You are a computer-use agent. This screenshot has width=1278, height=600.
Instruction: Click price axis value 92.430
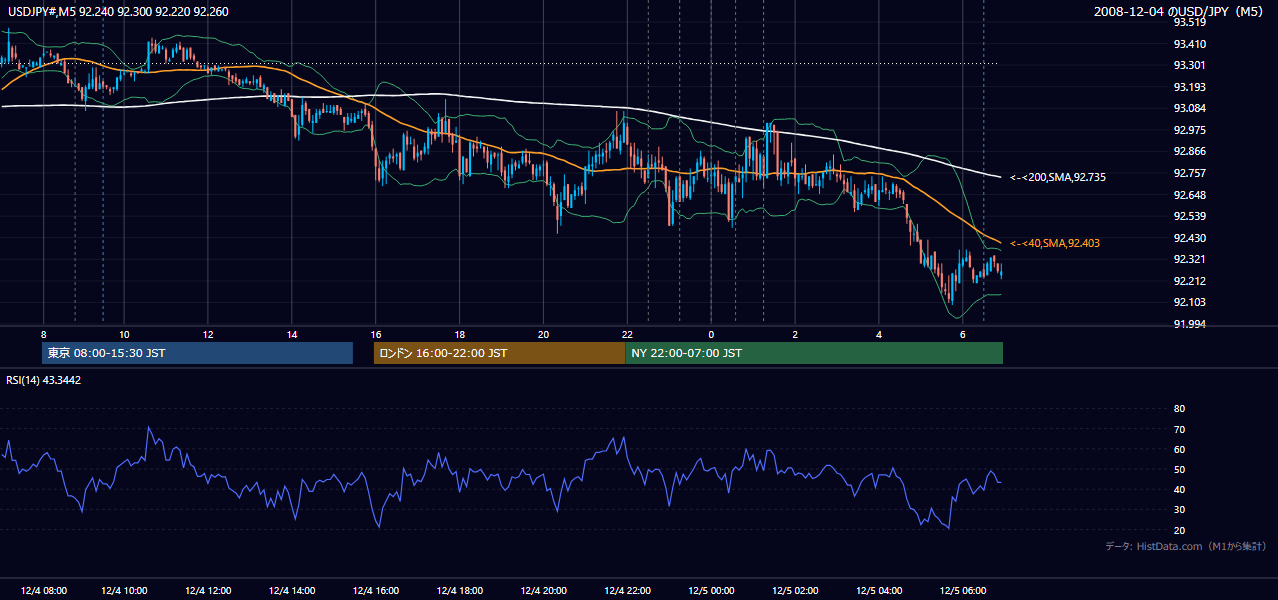click(x=1190, y=238)
